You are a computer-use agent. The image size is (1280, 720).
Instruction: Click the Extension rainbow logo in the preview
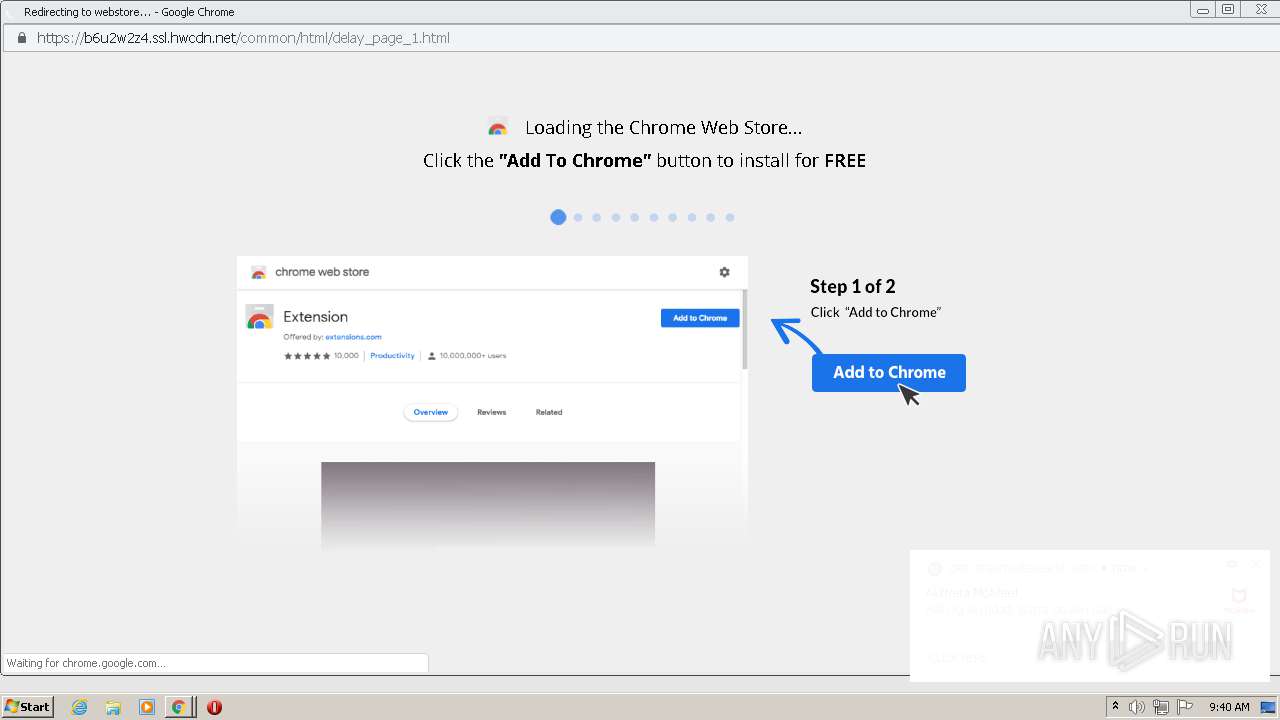click(x=259, y=317)
